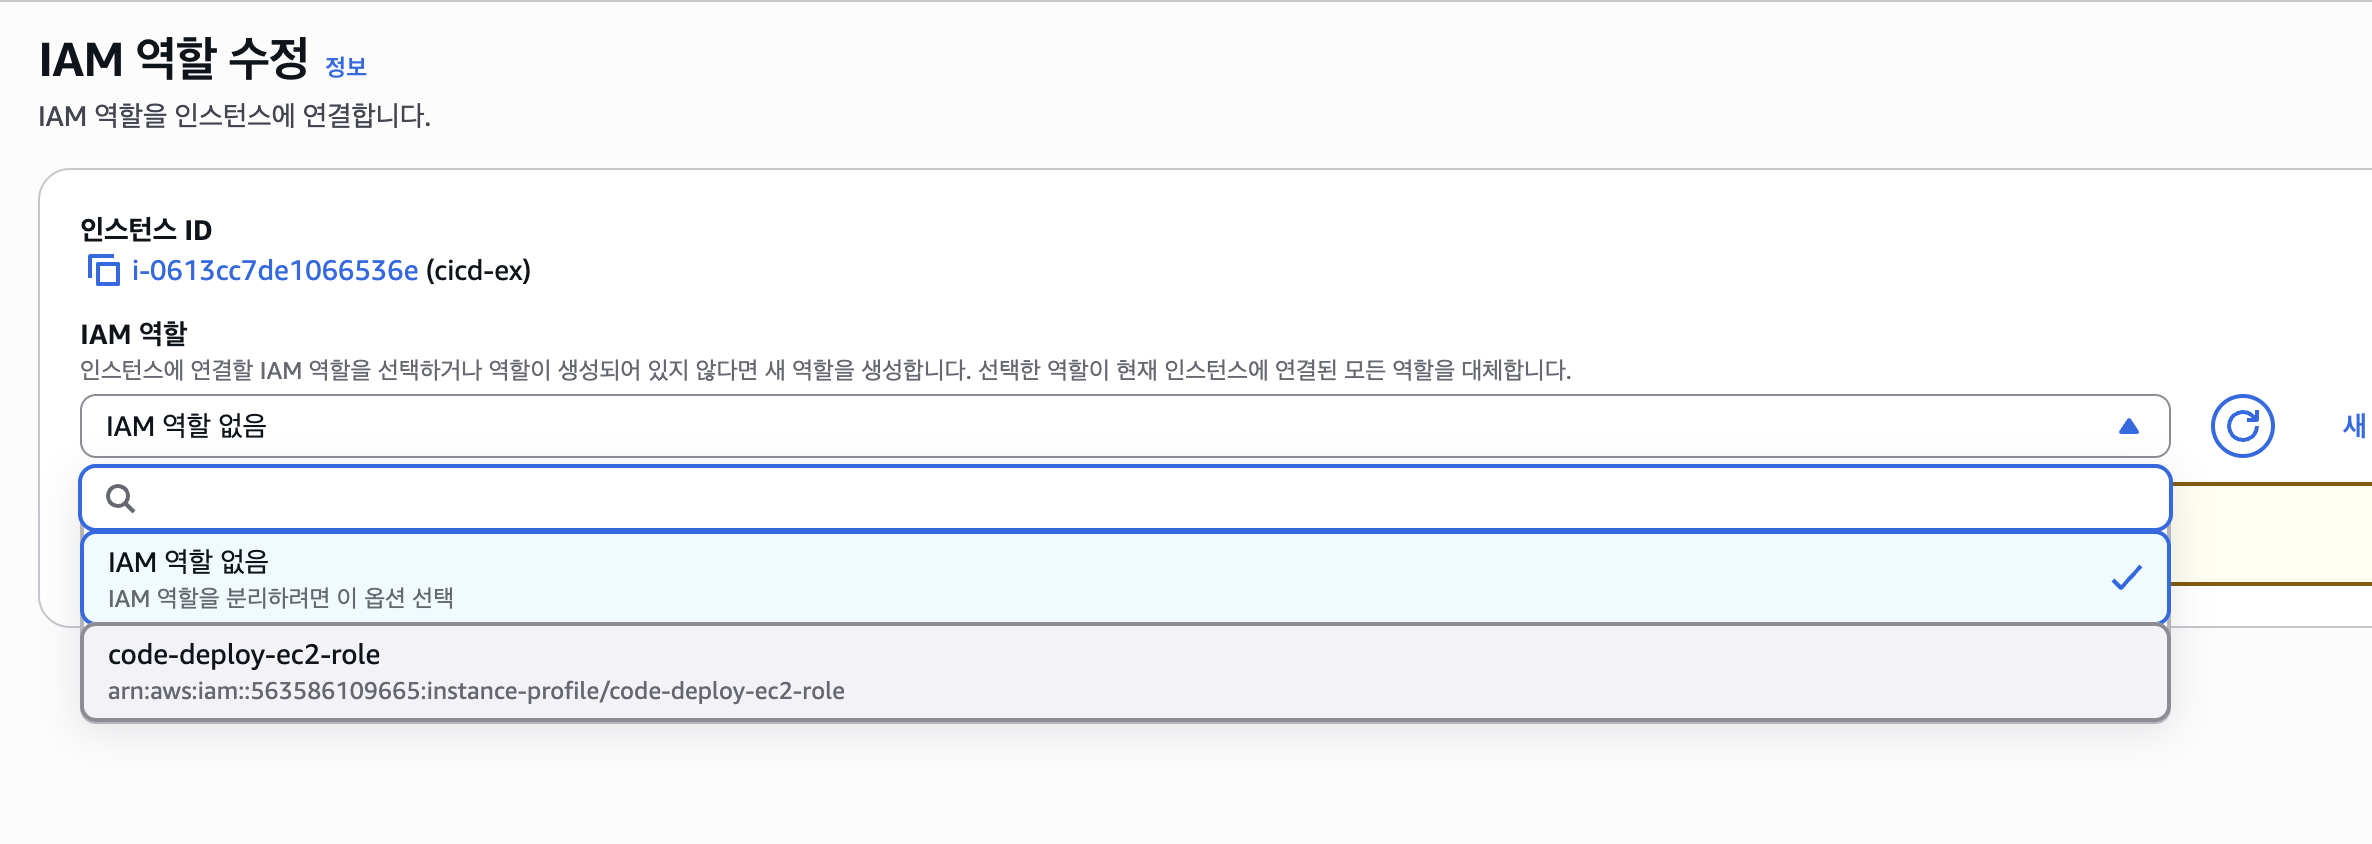Focus the role search input field
This screenshot has width=2372, height=844.
1125,498
